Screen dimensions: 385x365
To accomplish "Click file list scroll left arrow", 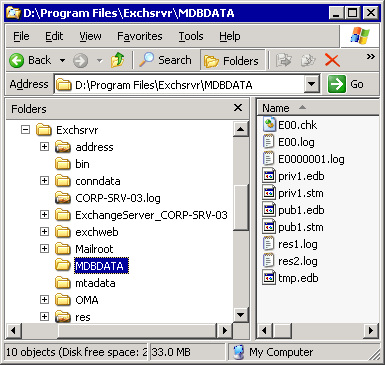I will 265,330.
